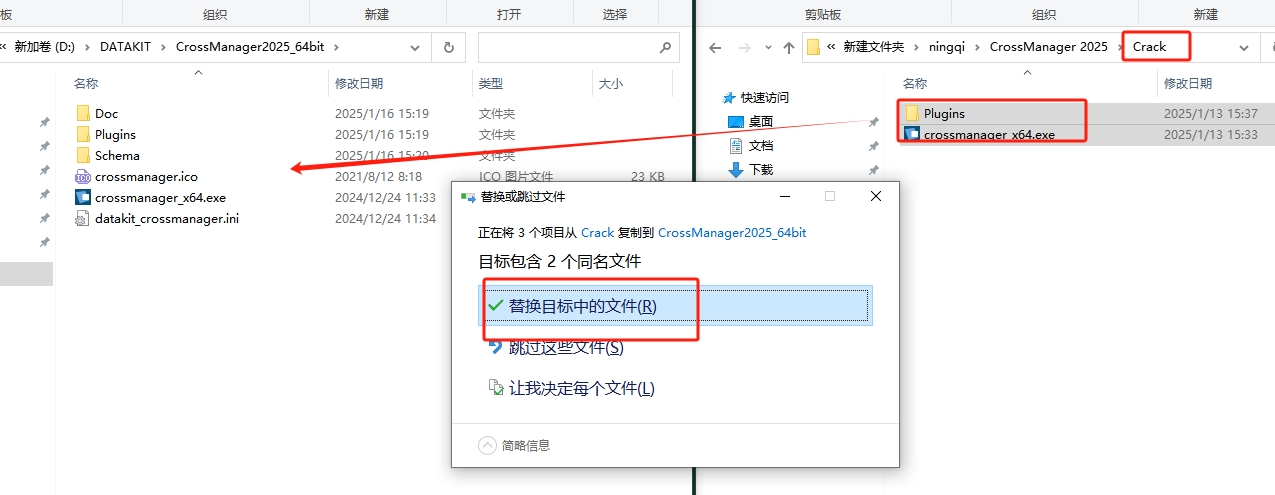Select Plugins folder icon in Crack window
The height and width of the screenshot is (495, 1275).
click(912, 113)
